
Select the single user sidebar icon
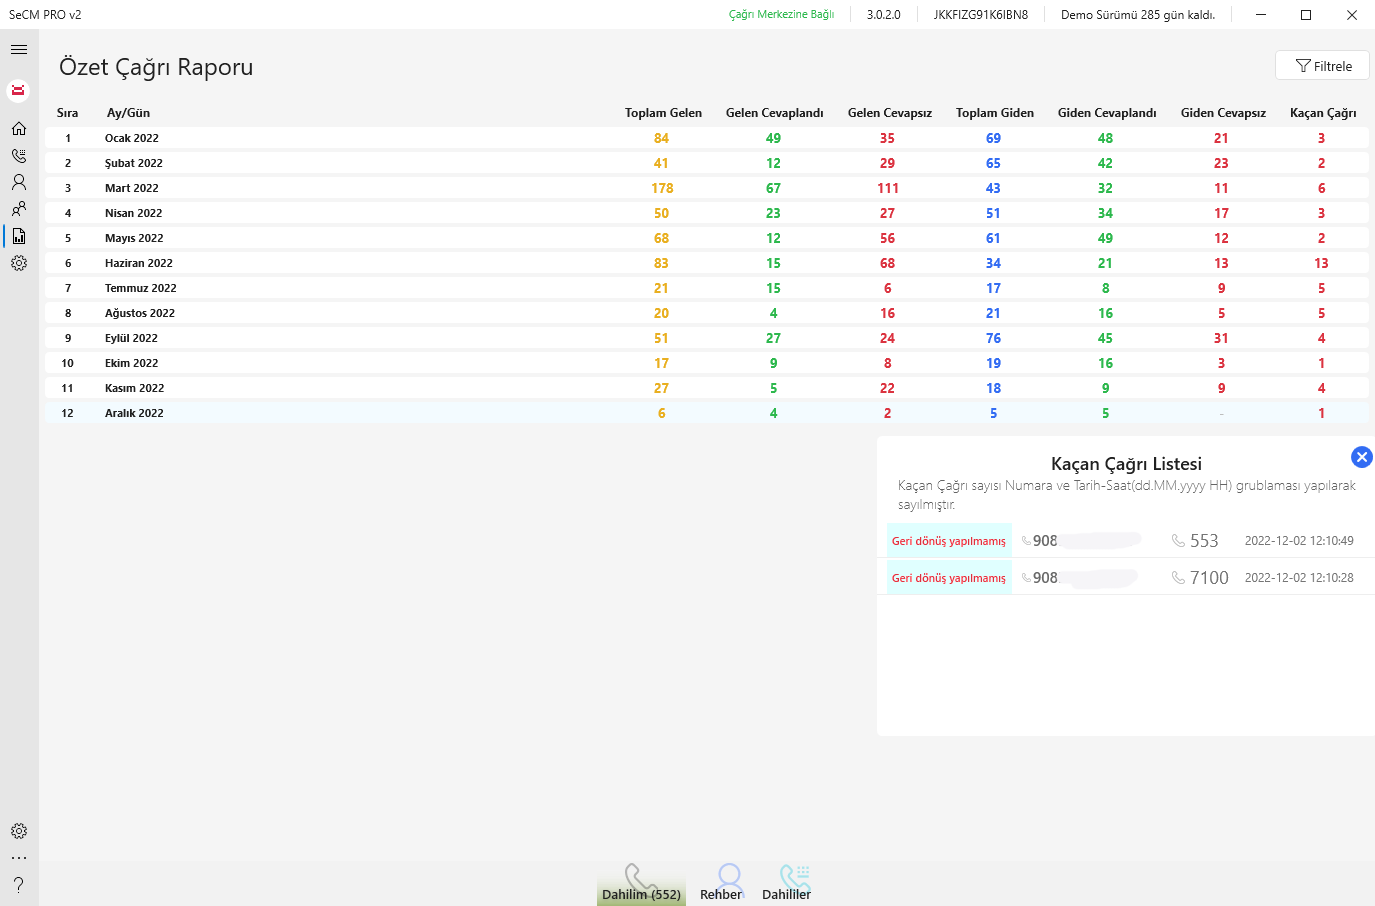(x=19, y=182)
